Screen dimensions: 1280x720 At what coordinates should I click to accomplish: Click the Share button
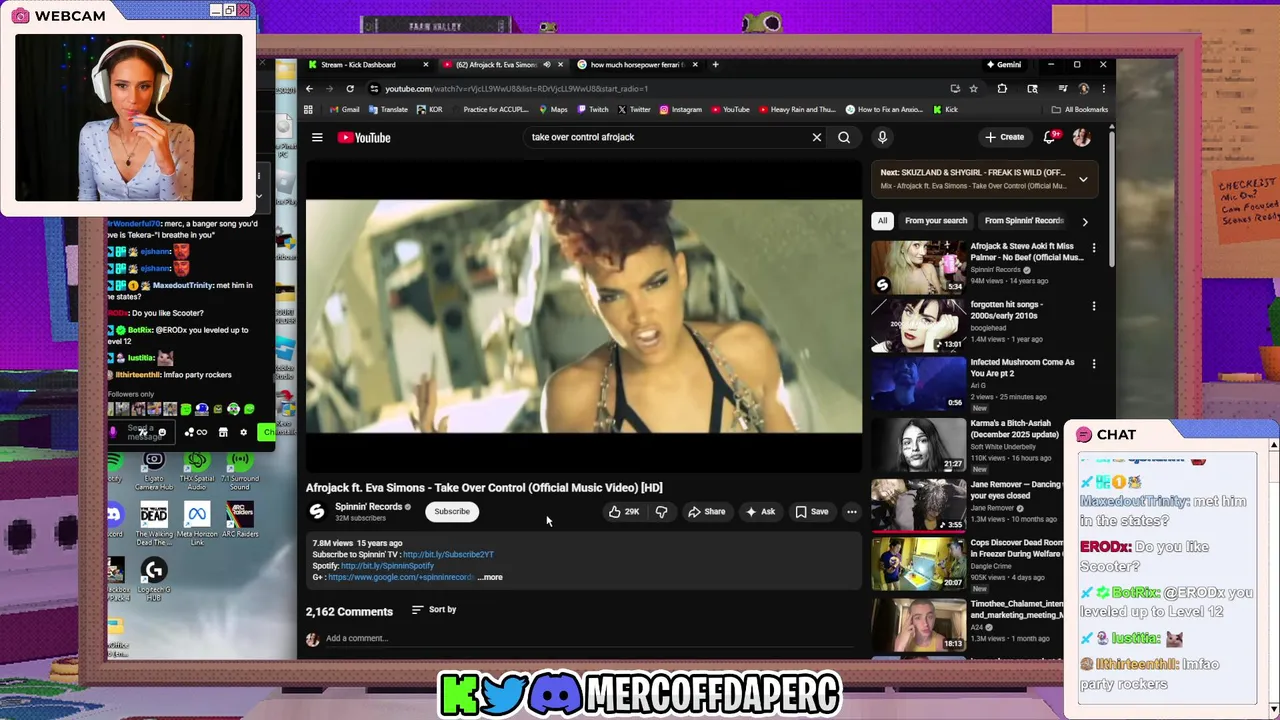tap(706, 512)
